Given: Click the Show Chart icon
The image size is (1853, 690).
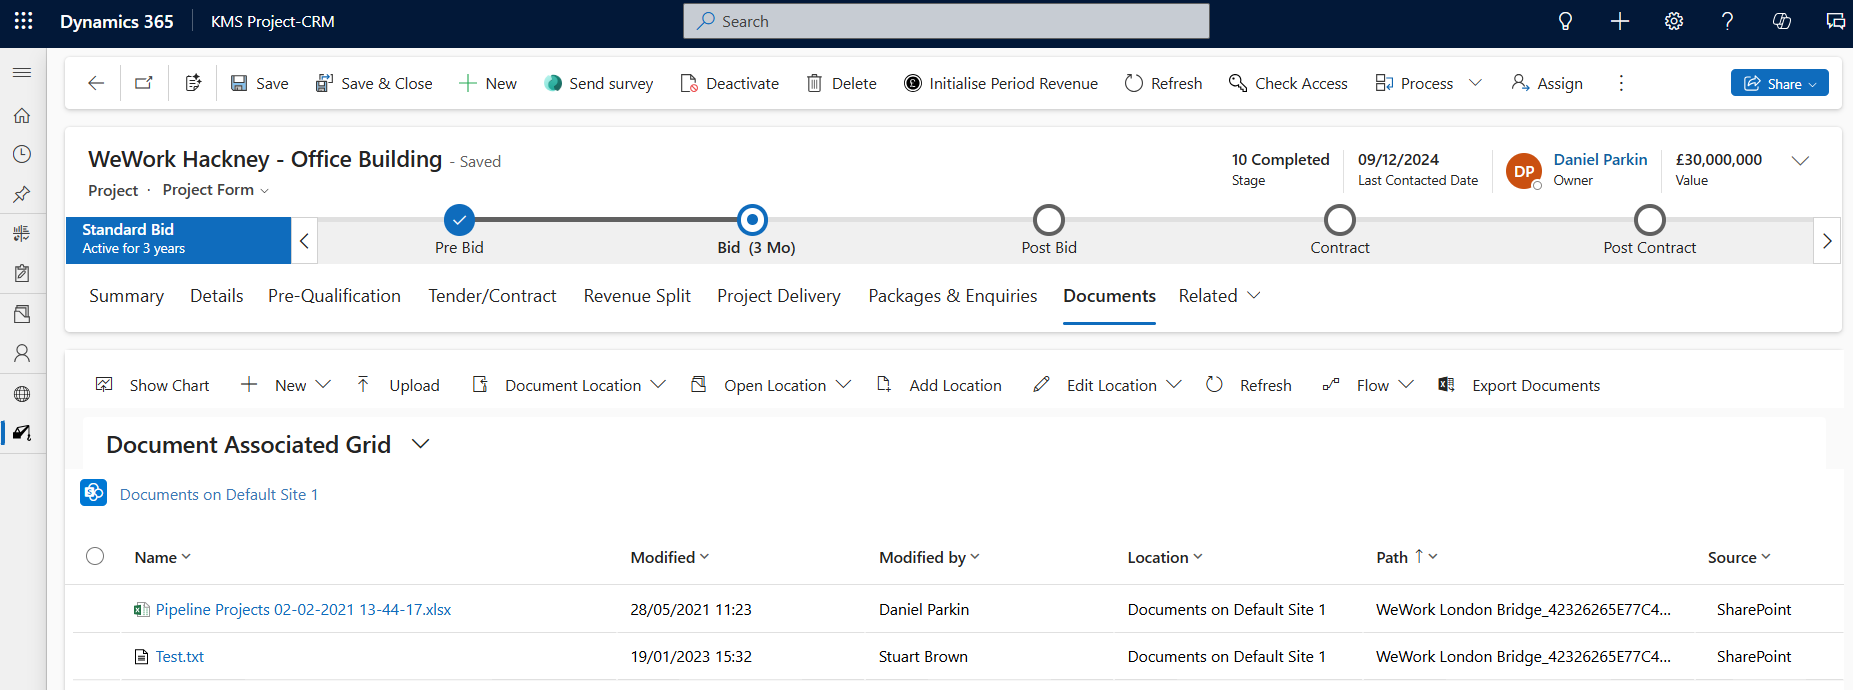Looking at the screenshot, I should 104,384.
